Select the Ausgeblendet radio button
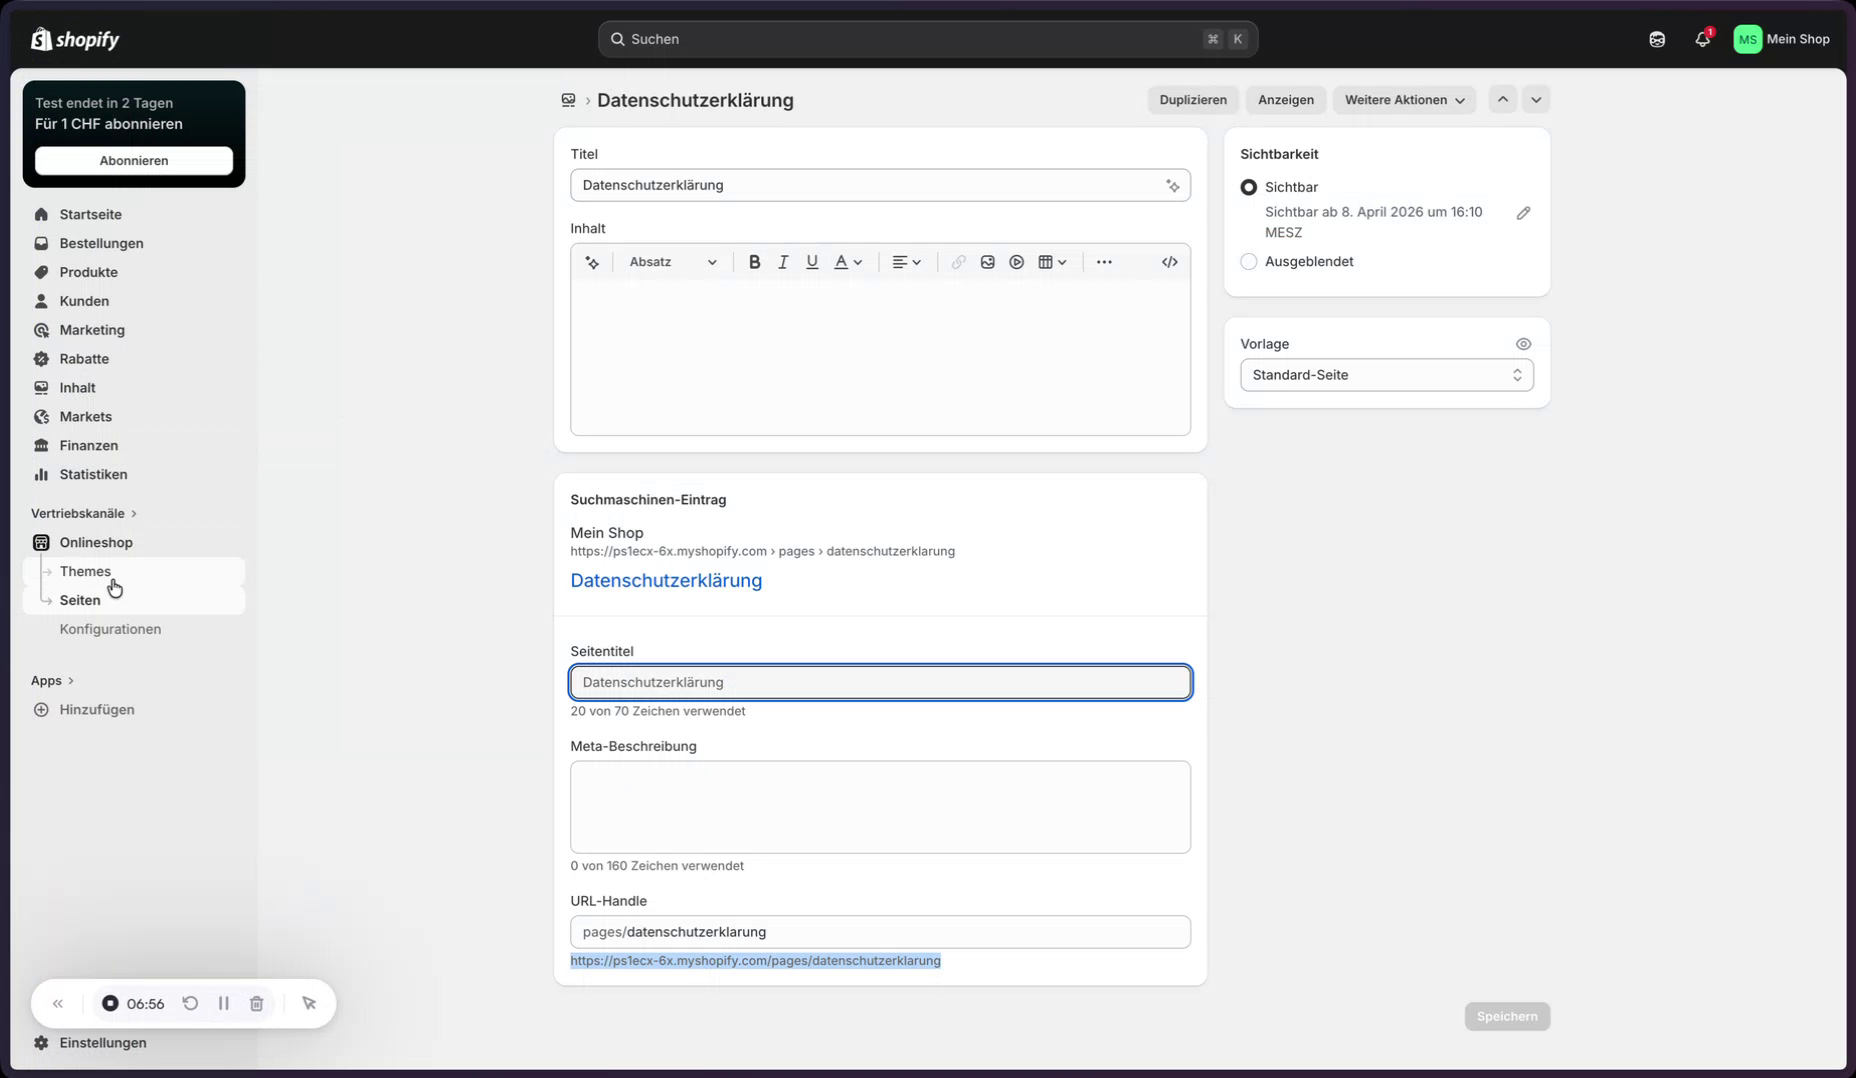1856x1078 pixels. (x=1248, y=262)
